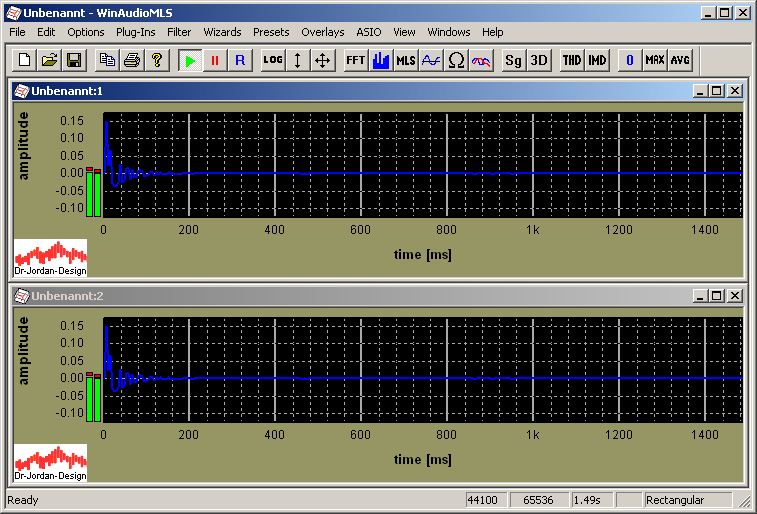Open the Plug-Ins menu
The height and width of the screenshot is (514, 757).
(x=135, y=32)
